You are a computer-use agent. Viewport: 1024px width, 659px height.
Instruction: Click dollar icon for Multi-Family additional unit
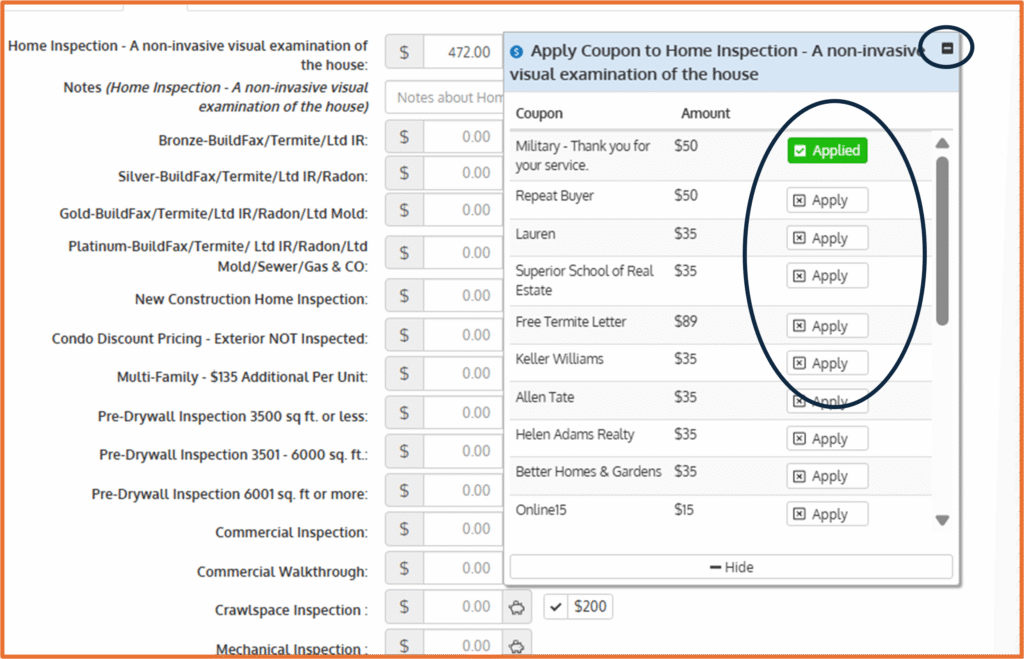point(404,374)
